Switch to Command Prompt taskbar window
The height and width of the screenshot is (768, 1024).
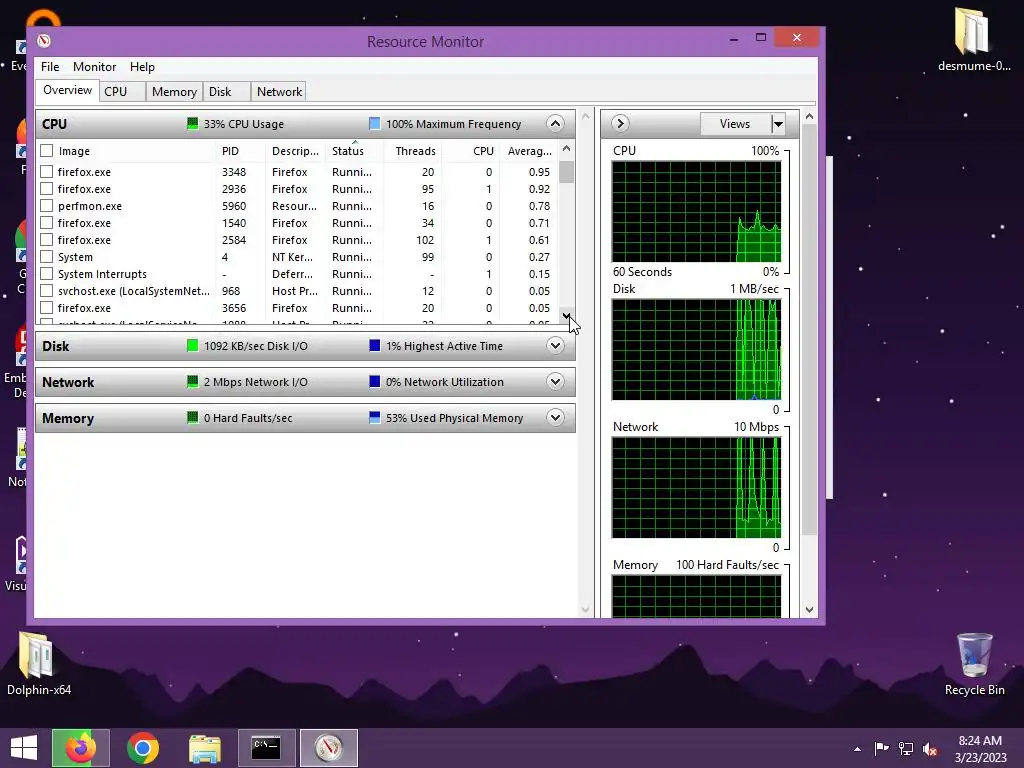tap(266, 748)
